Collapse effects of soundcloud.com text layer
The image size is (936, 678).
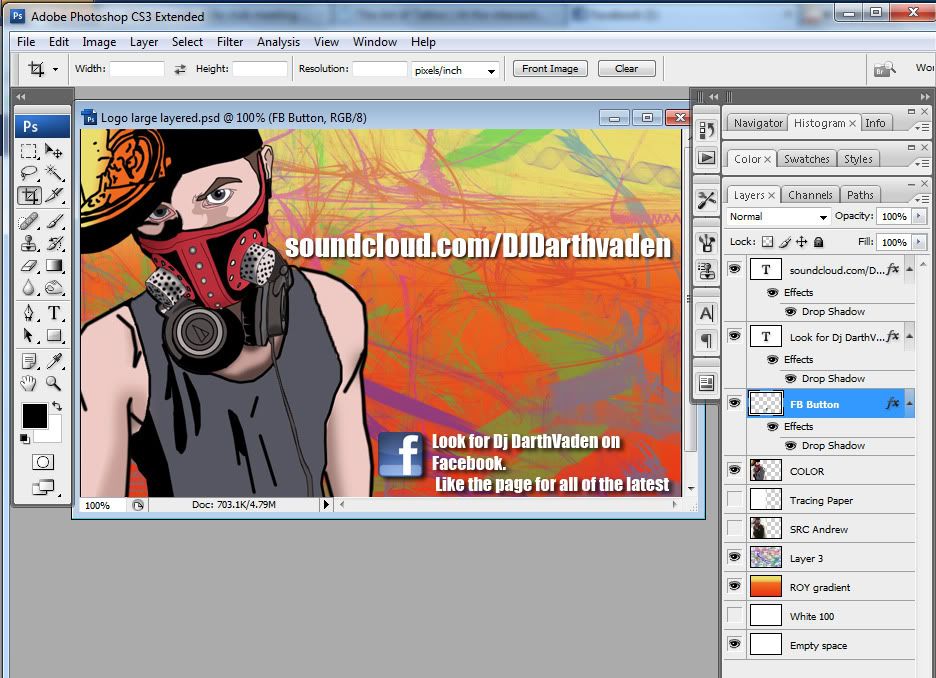click(x=909, y=270)
